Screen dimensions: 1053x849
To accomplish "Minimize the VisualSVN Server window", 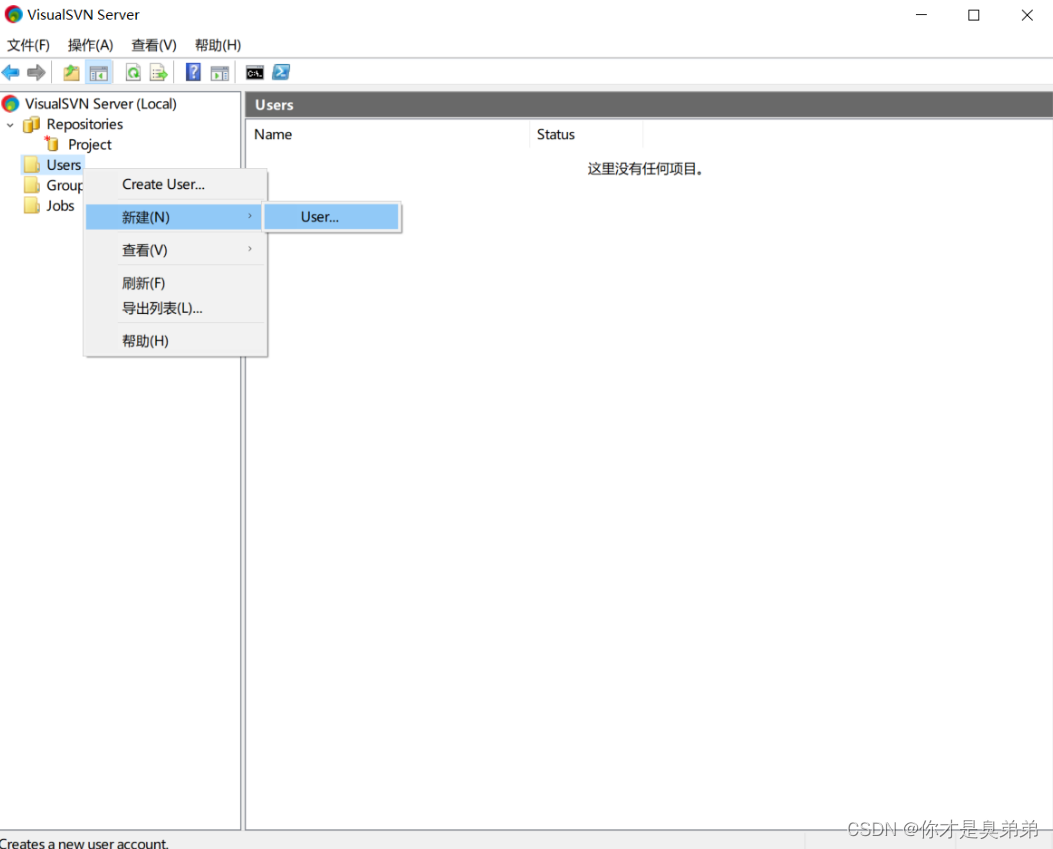I will (921, 15).
